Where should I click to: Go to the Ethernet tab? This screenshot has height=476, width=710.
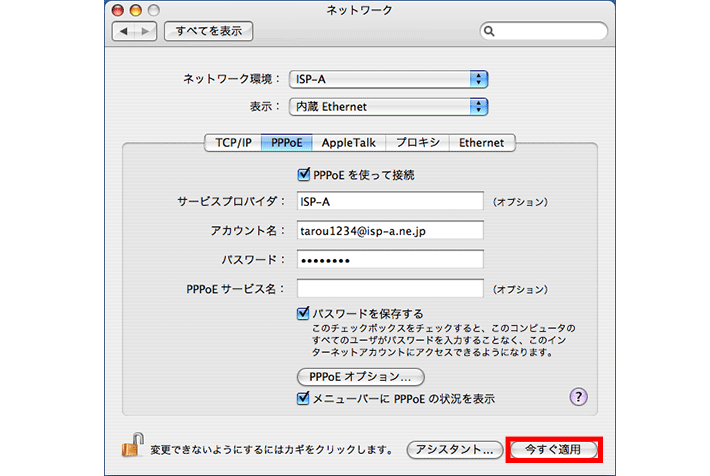pos(482,142)
